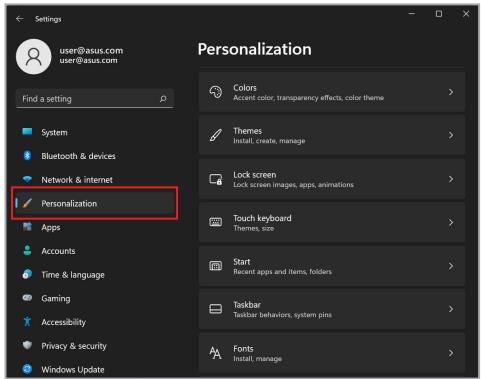Viewport: 481px width, 379px height.
Task: Click the Privacy & security shield icon
Action: [x=27, y=345]
